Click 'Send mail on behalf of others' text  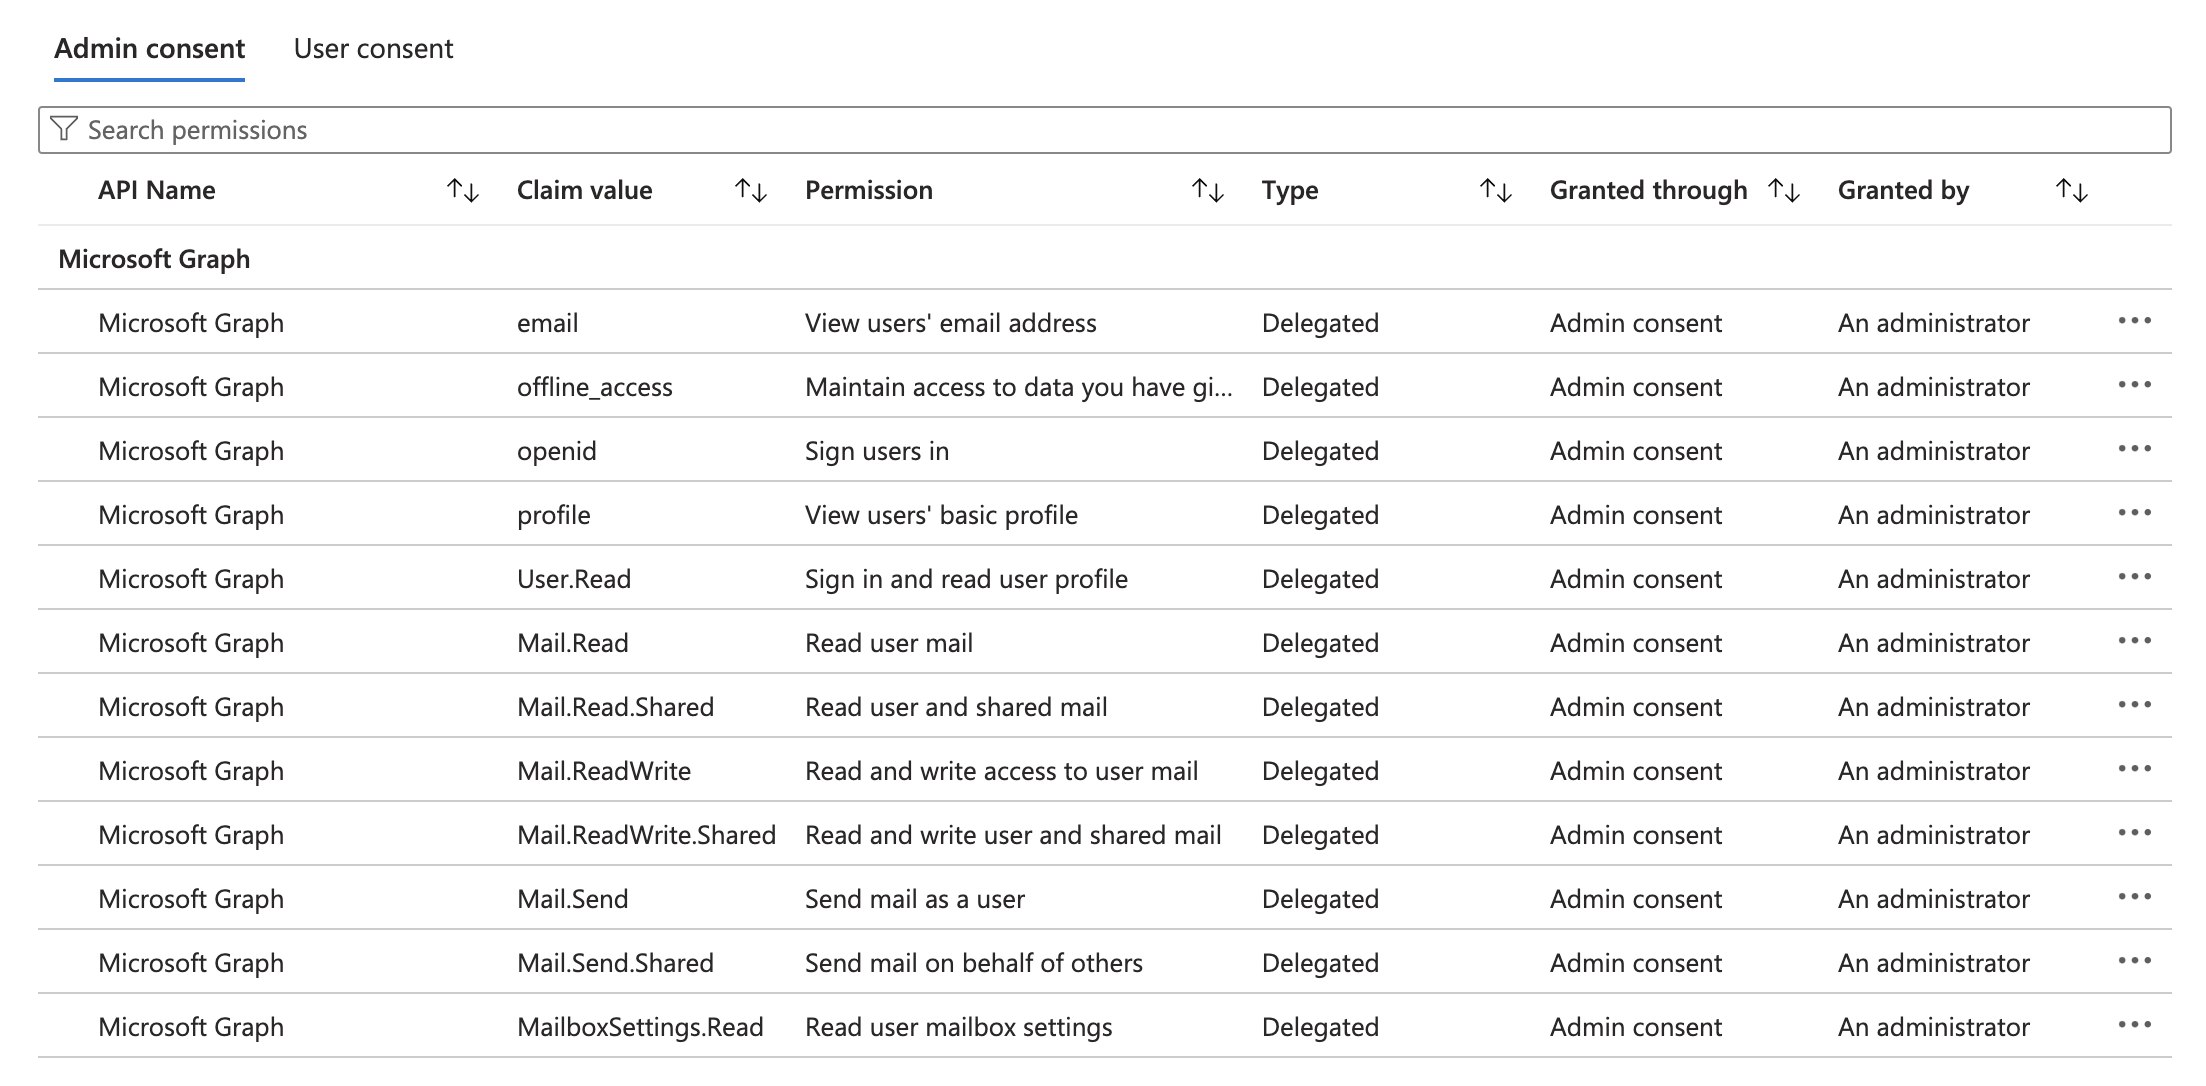974,963
